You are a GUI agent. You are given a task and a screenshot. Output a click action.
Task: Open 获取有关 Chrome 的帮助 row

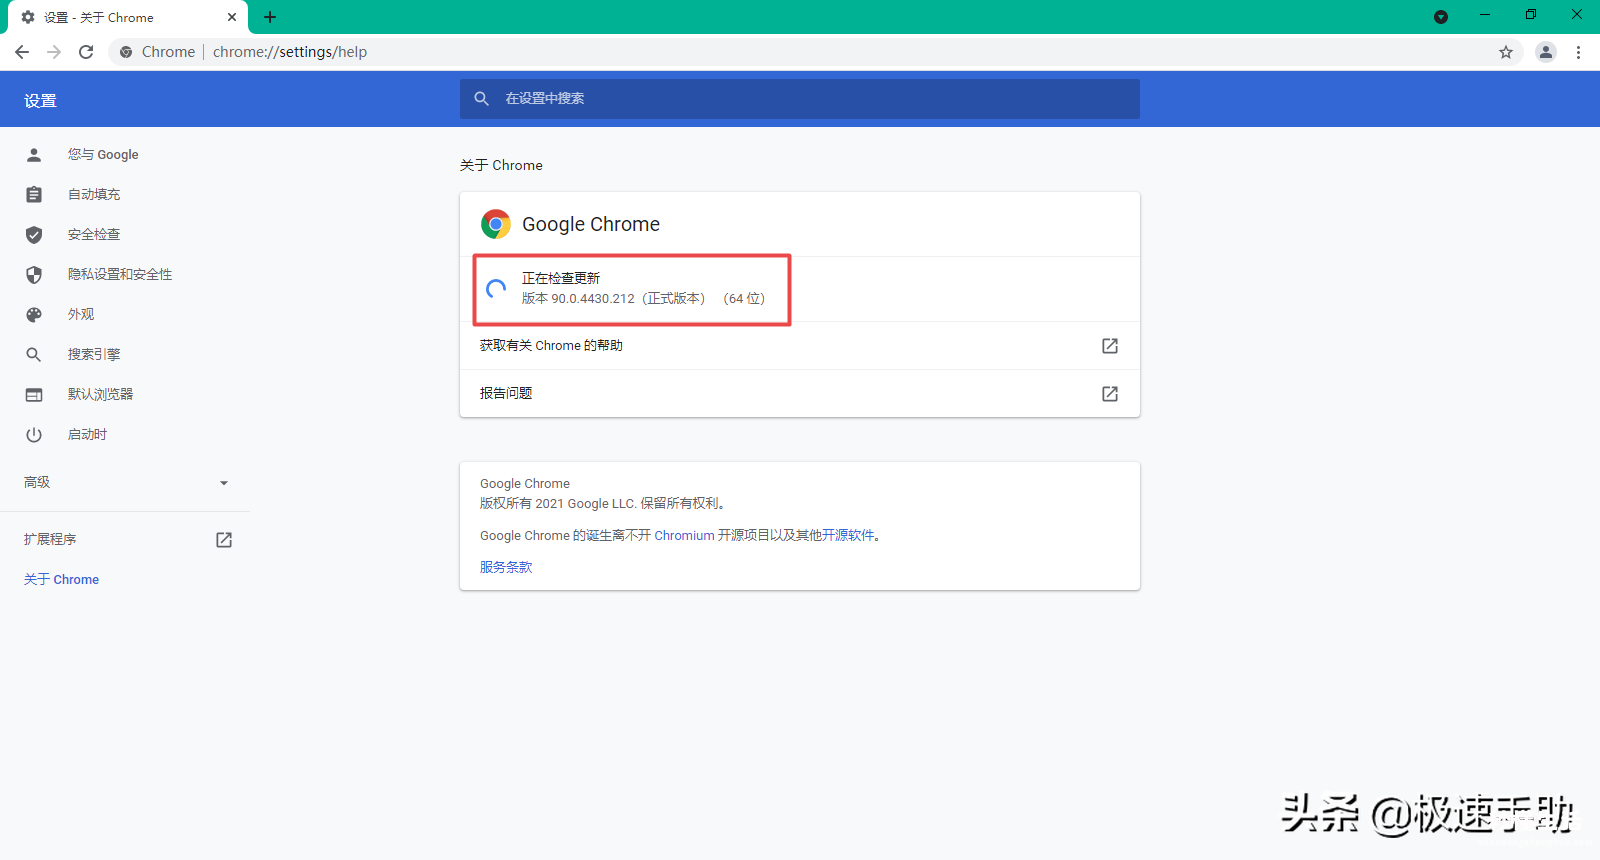point(800,346)
